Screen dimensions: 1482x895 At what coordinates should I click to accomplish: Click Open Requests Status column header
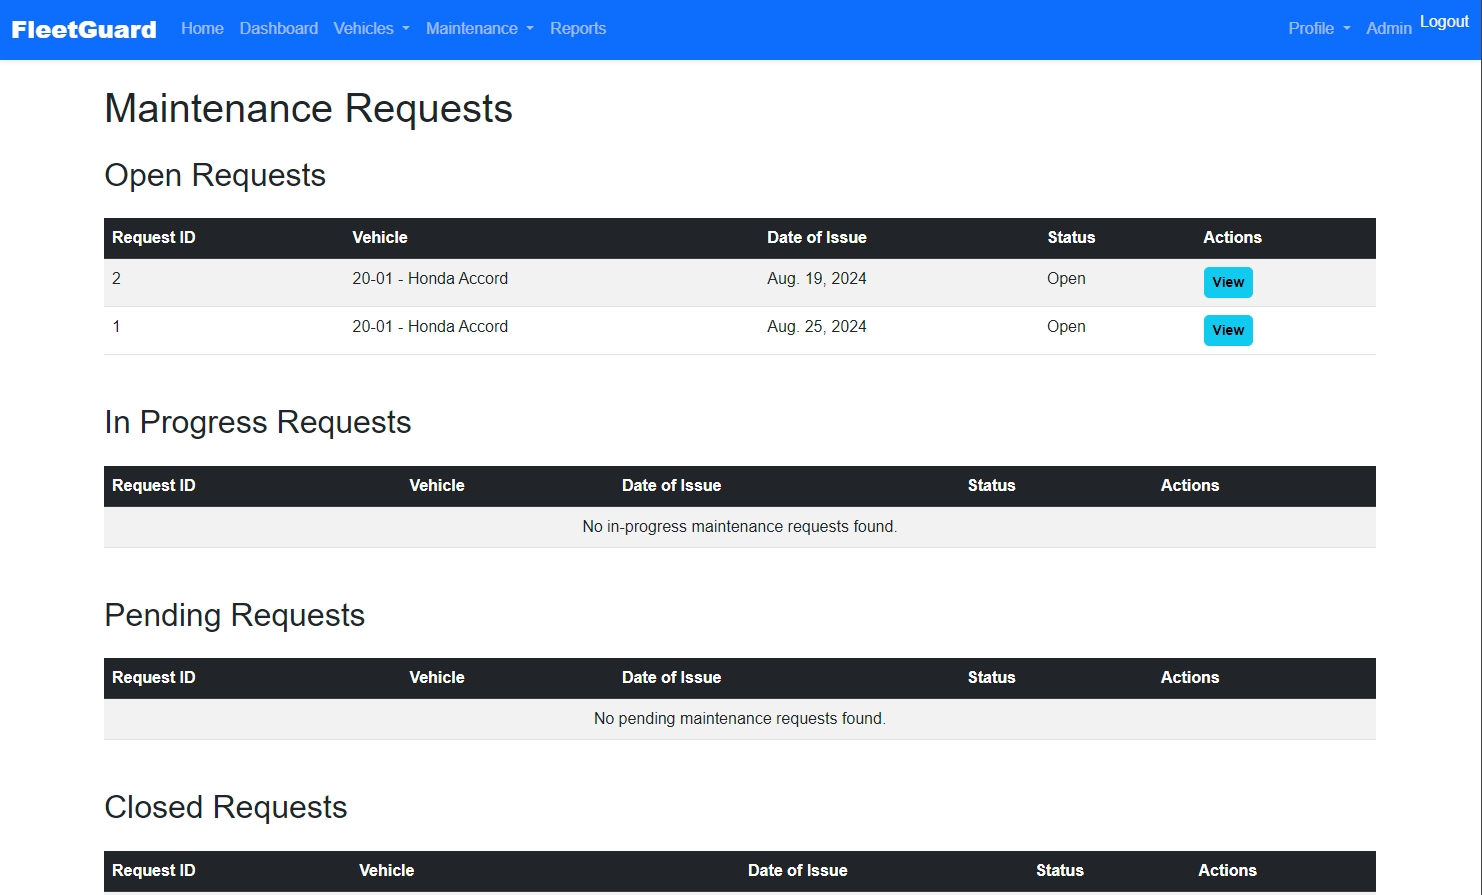point(1071,238)
